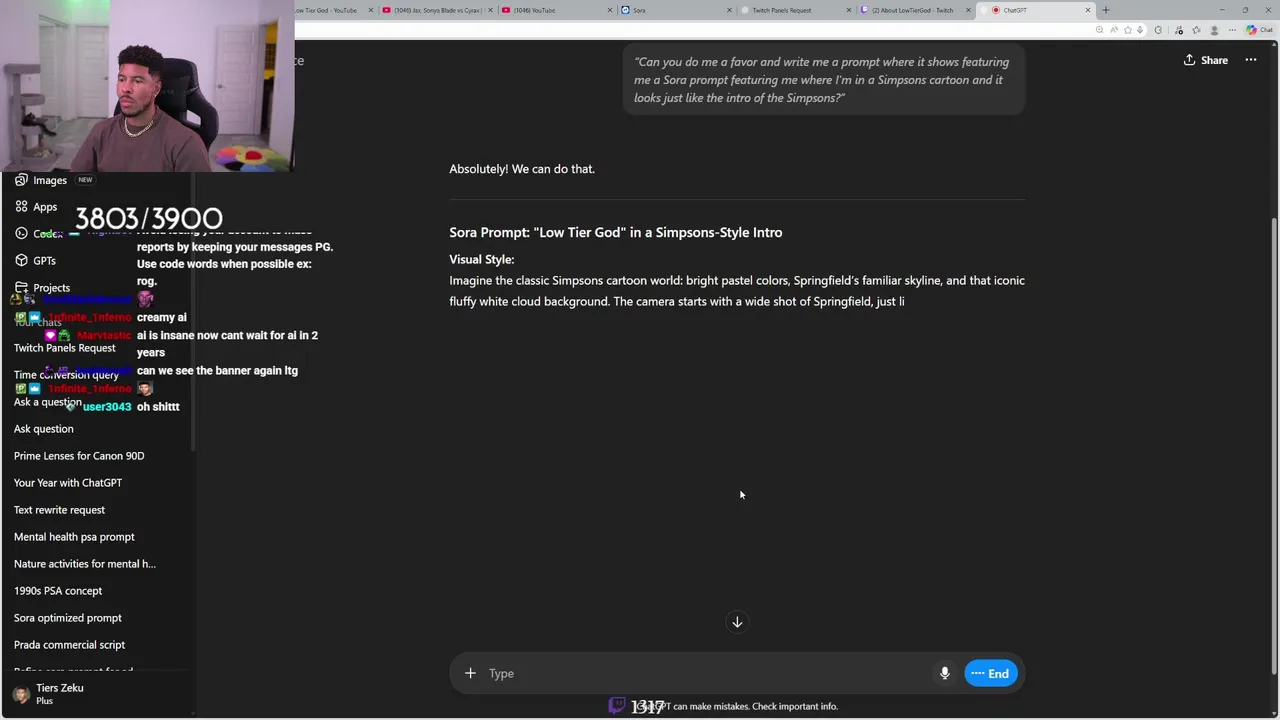
Task: Open the browser Favorites list icon
Action: [1196, 30]
